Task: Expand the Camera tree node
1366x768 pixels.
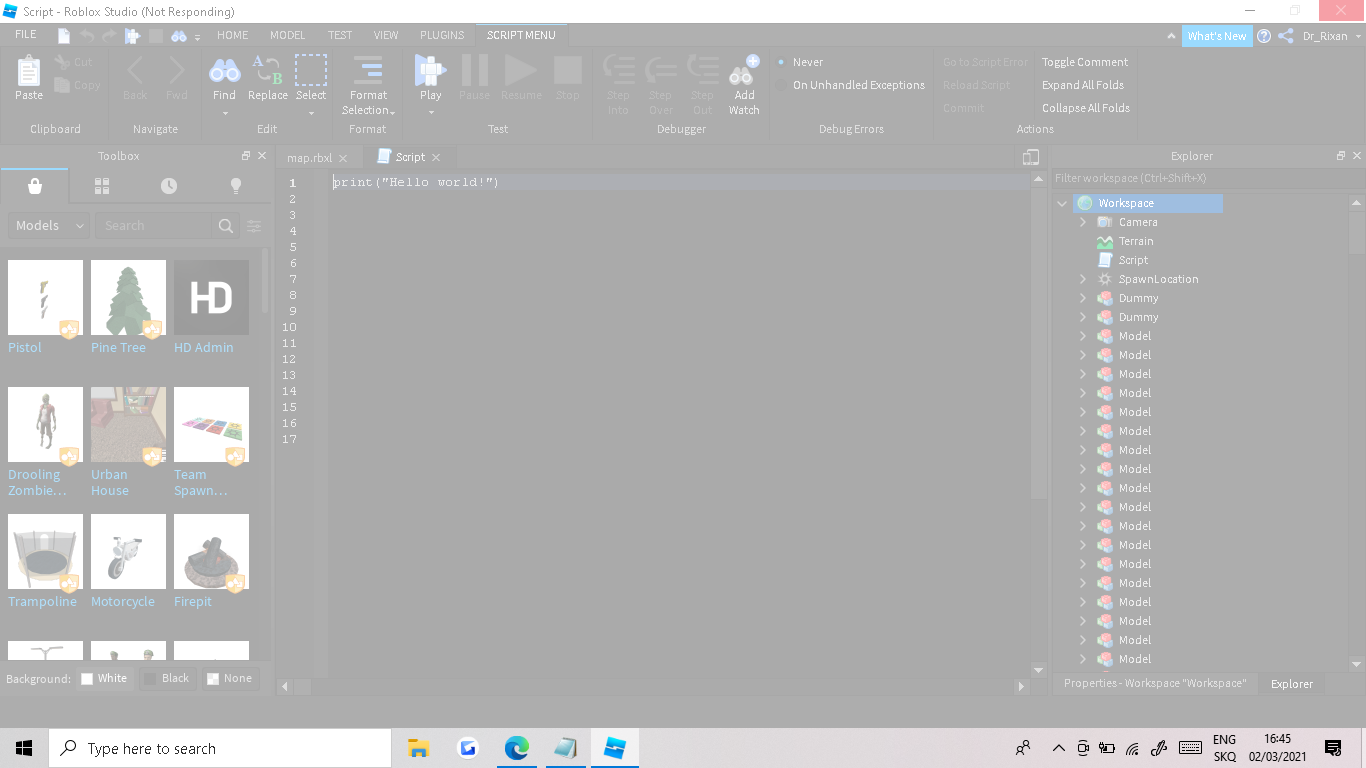Action: [1083, 222]
